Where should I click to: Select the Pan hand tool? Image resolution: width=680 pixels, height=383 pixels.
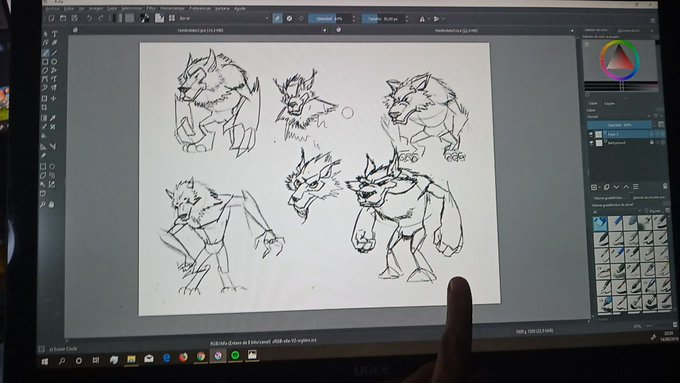(x=52, y=204)
